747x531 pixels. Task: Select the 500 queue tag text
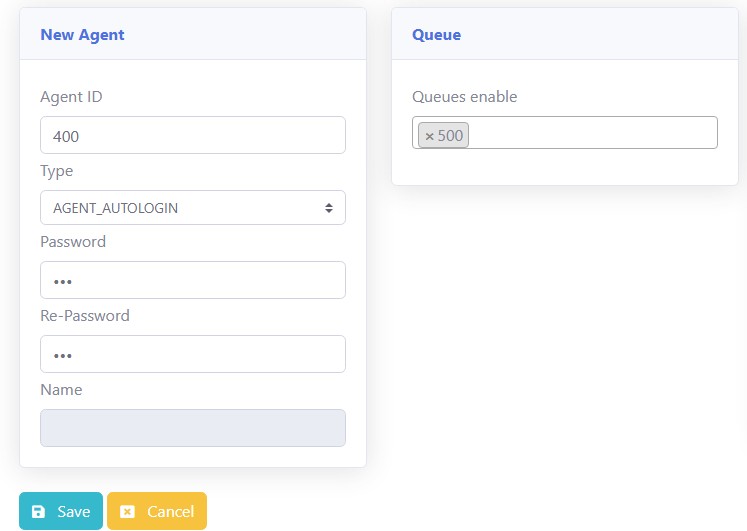(451, 135)
